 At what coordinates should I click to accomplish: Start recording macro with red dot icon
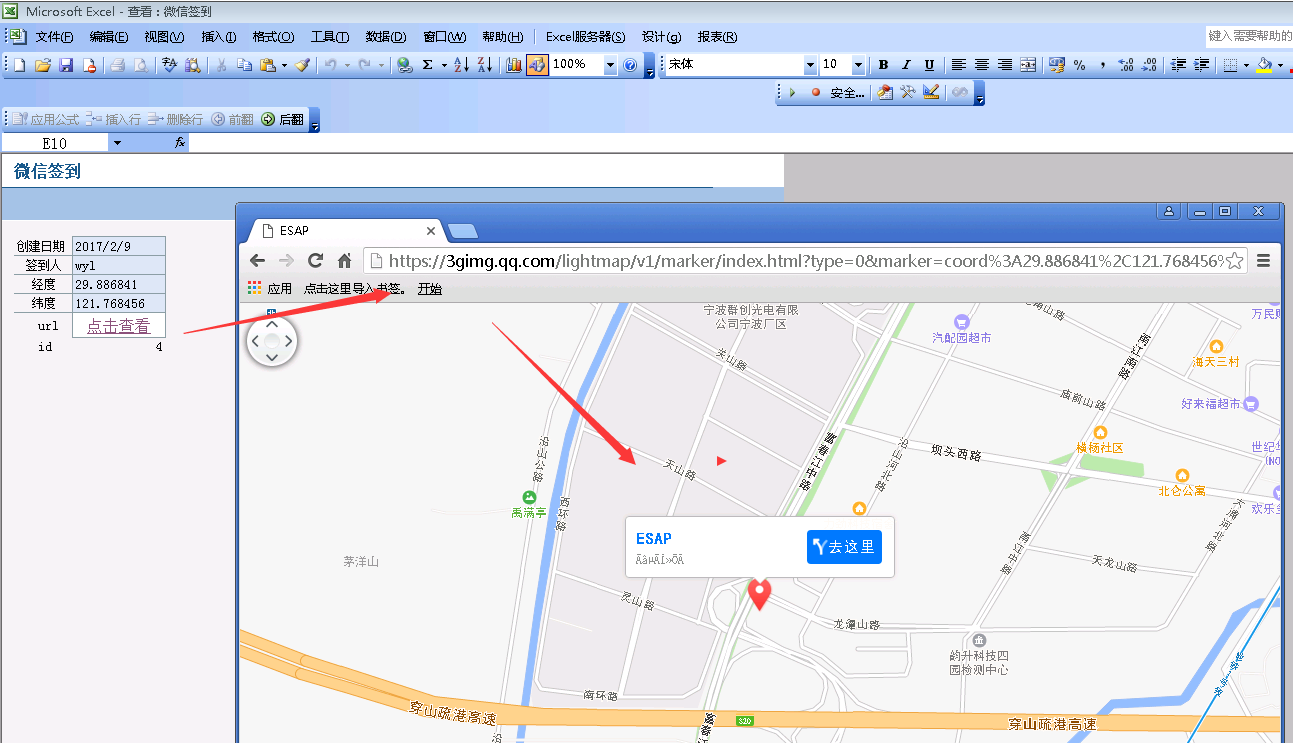tap(815, 93)
